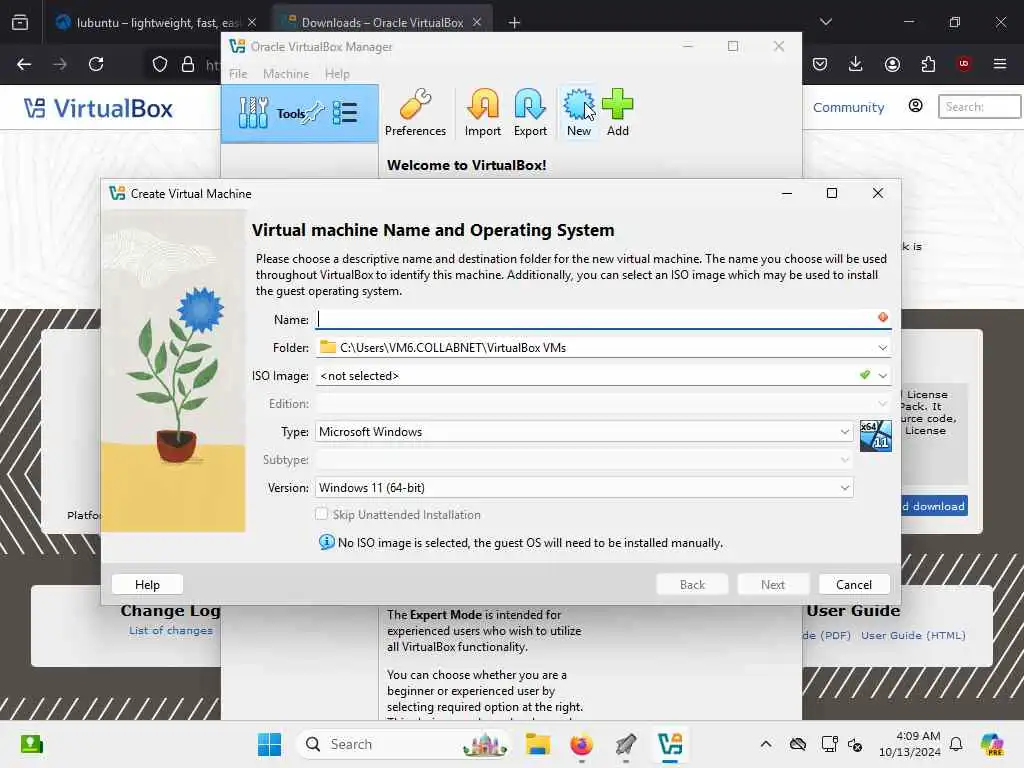Open the Type dropdown showing Microsoft Windows
The height and width of the screenshot is (768, 1024).
584,432
